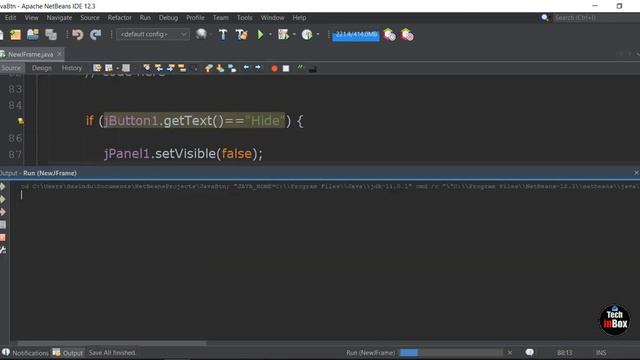640x360 pixels.
Task: Cancel the running task with X button
Action: (x=510, y=353)
